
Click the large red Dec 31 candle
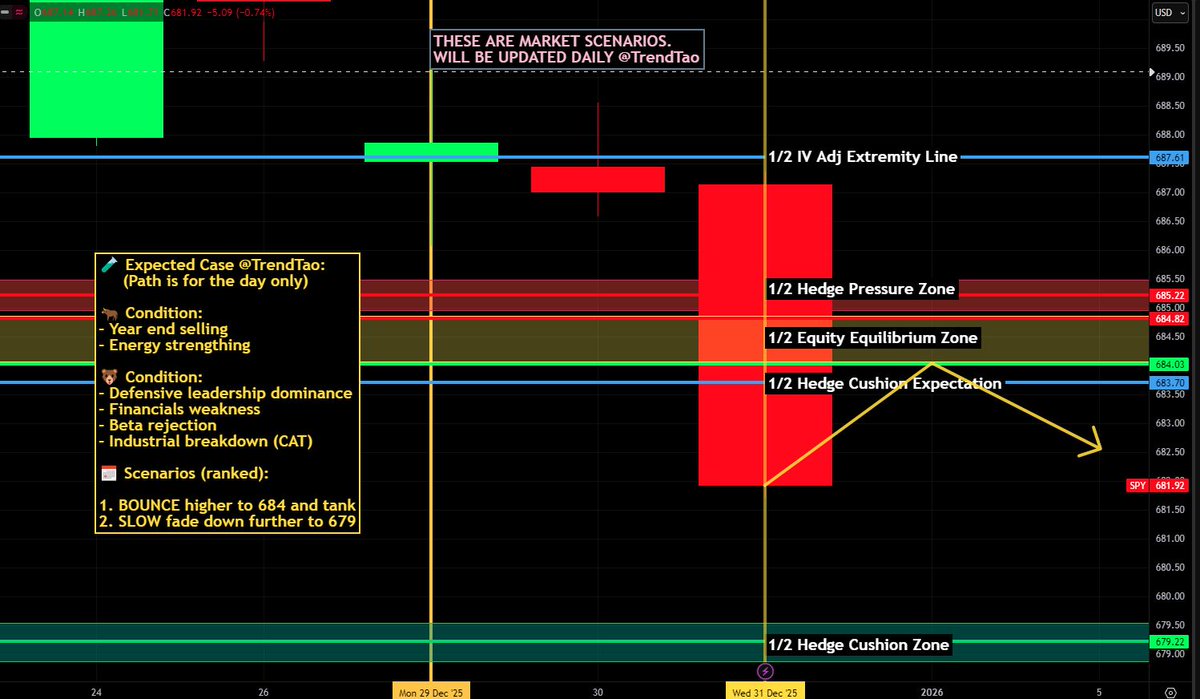(765, 335)
